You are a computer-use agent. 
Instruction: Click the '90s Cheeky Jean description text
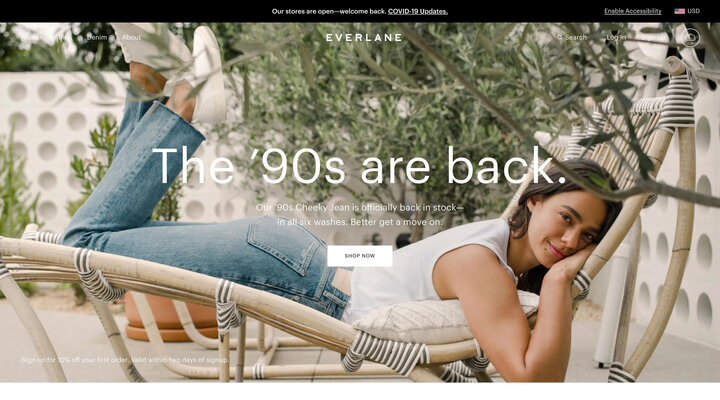[360, 215]
